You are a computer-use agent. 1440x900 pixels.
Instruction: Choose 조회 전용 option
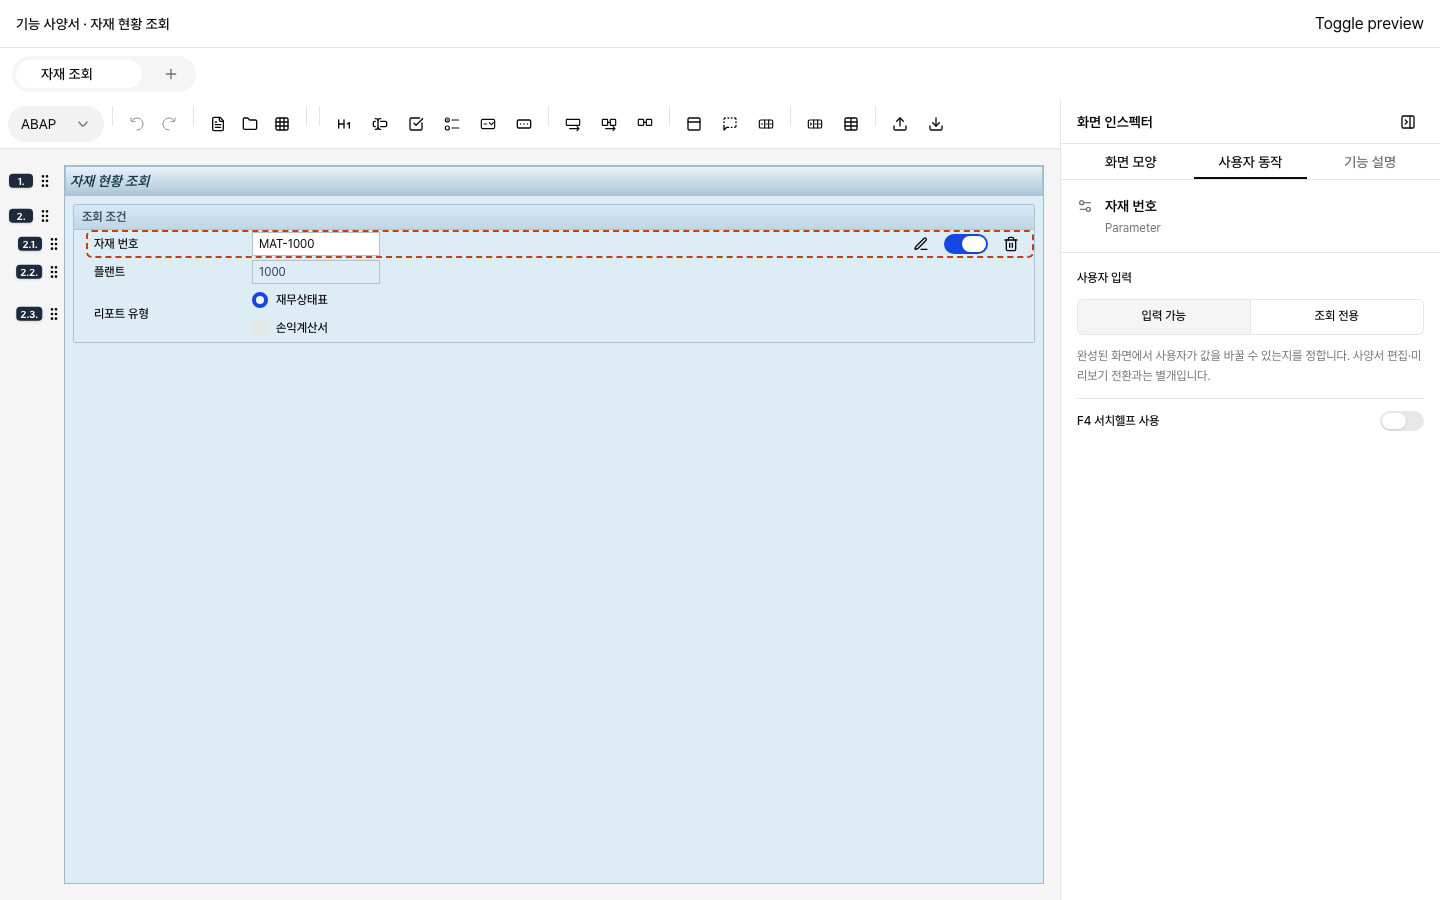tap(1336, 316)
